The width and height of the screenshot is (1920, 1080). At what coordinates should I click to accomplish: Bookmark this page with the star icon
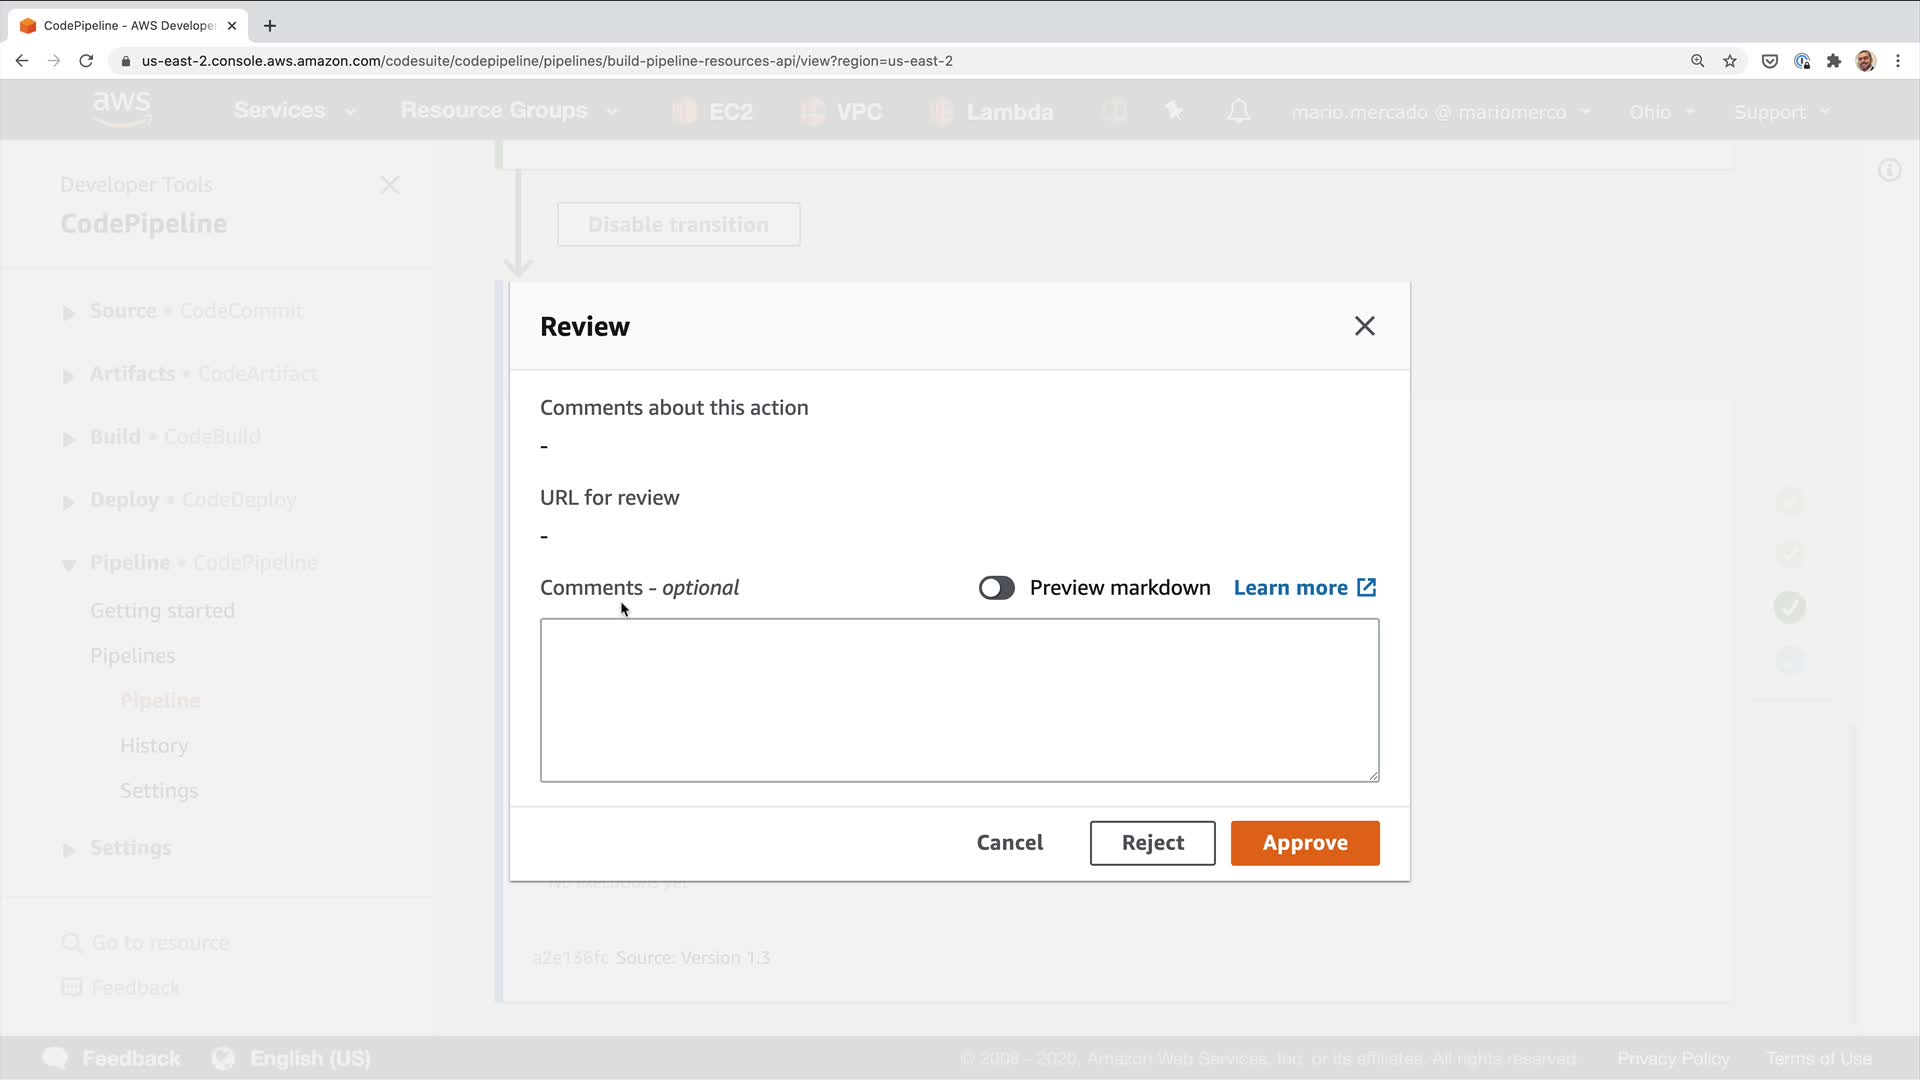[x=1729, y=61]
